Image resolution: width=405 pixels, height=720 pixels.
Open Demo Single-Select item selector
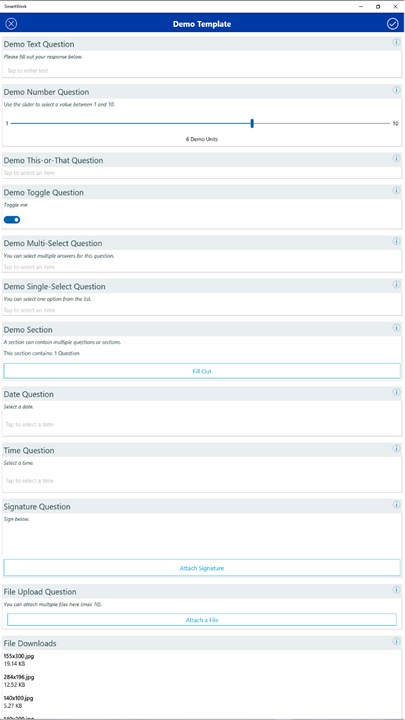click(x=202, y=310)
